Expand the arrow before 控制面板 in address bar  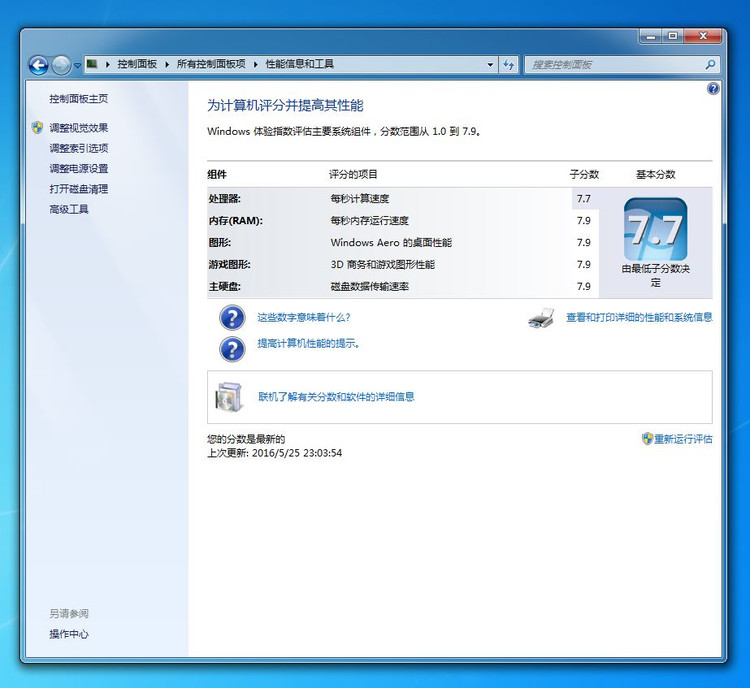[x=108, y=64]
